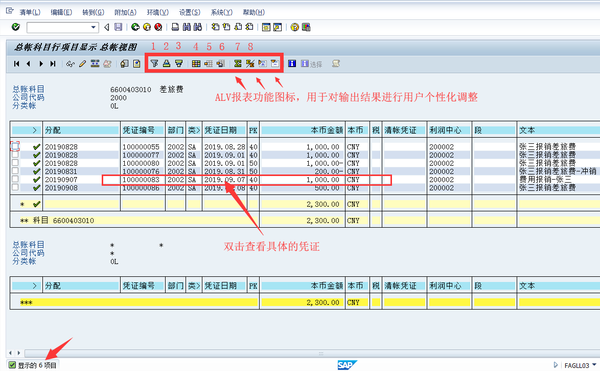Go to first page with the page icon
Image resolution: width=600 pixels, height=371 pixels.
[216, 27]
